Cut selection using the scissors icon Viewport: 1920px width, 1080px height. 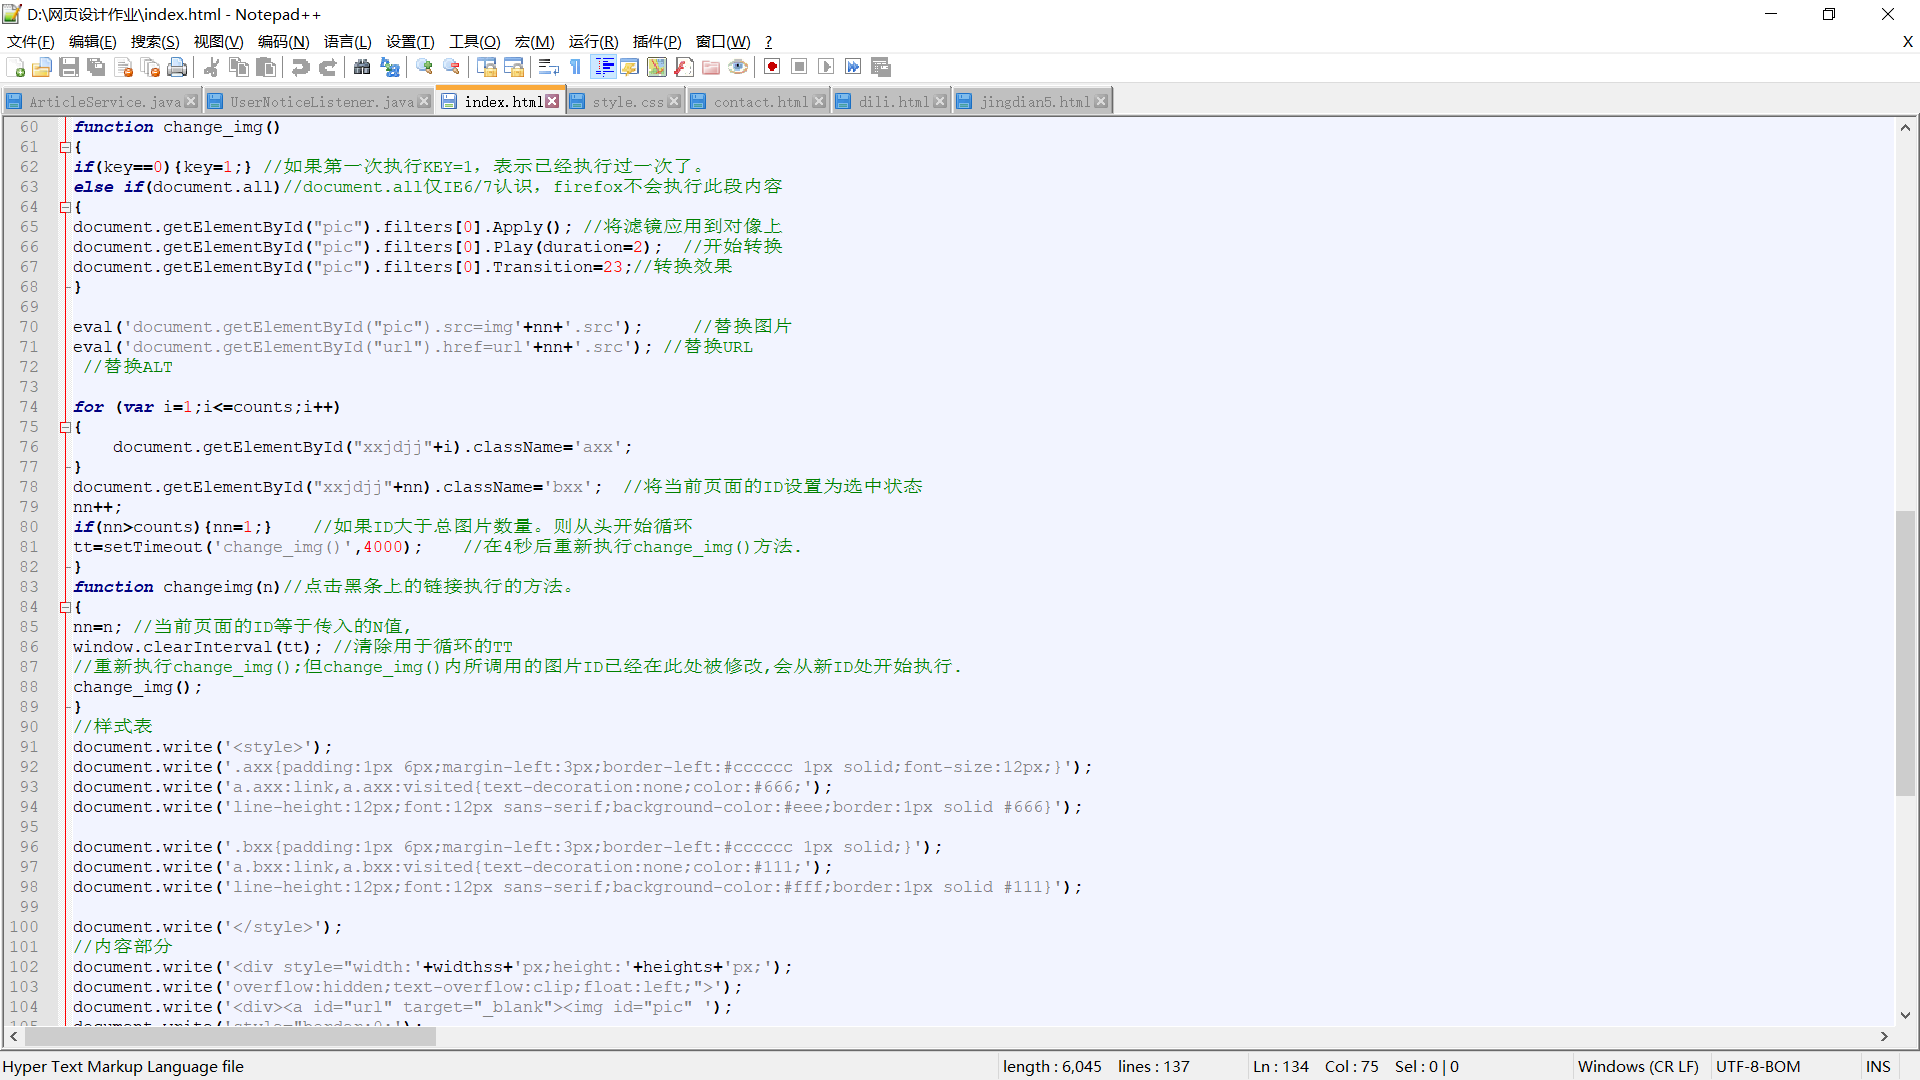click(211, 67)
